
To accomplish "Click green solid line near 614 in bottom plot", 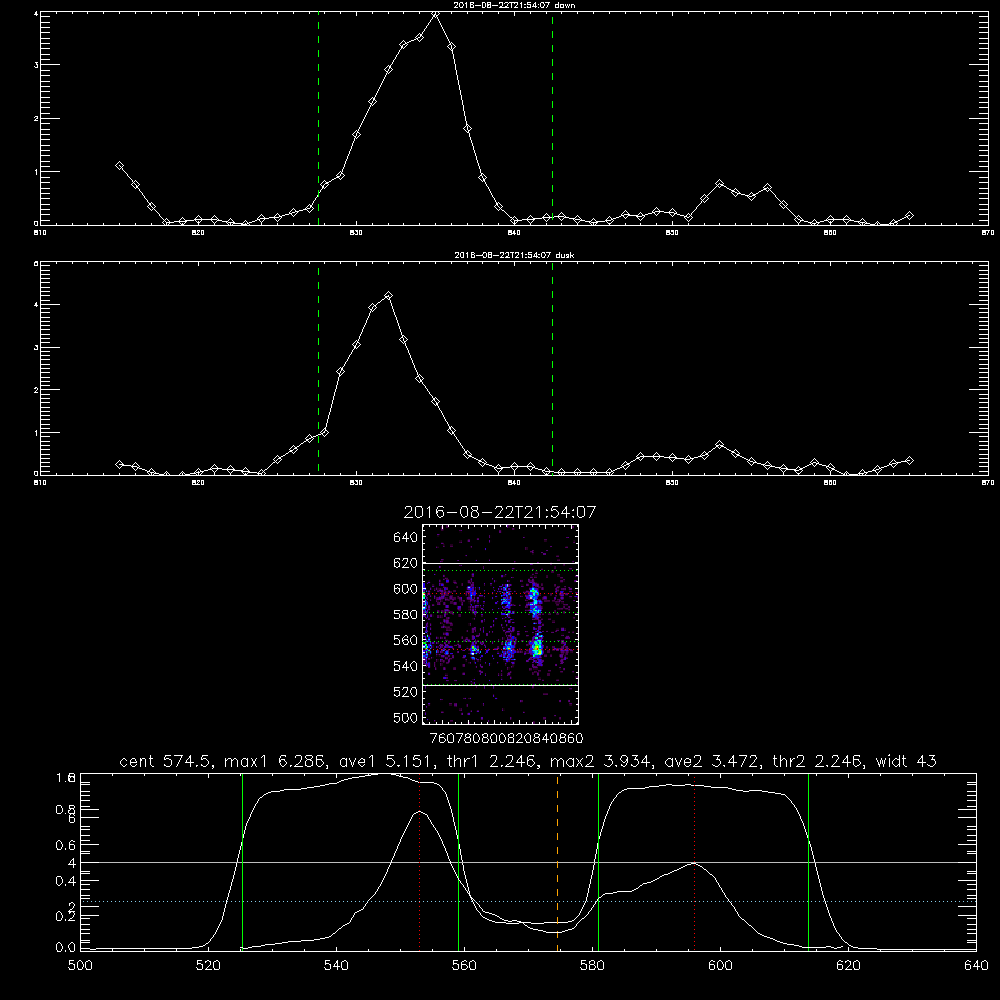I will [x=808, y=862].
